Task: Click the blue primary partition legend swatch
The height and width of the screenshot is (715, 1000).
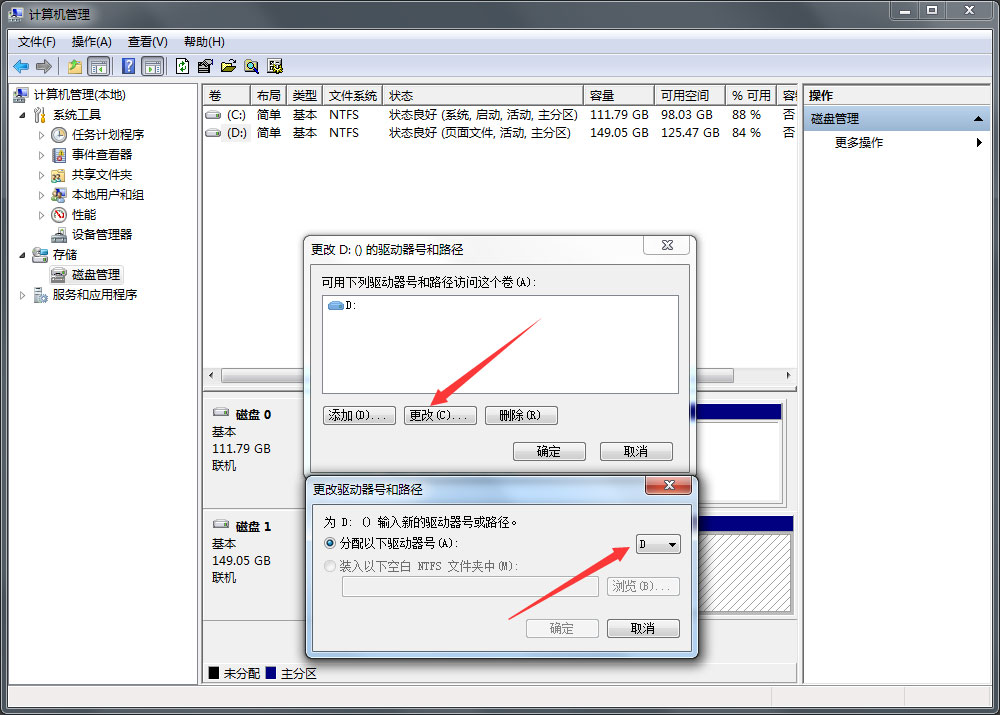Action: point(271,673)
